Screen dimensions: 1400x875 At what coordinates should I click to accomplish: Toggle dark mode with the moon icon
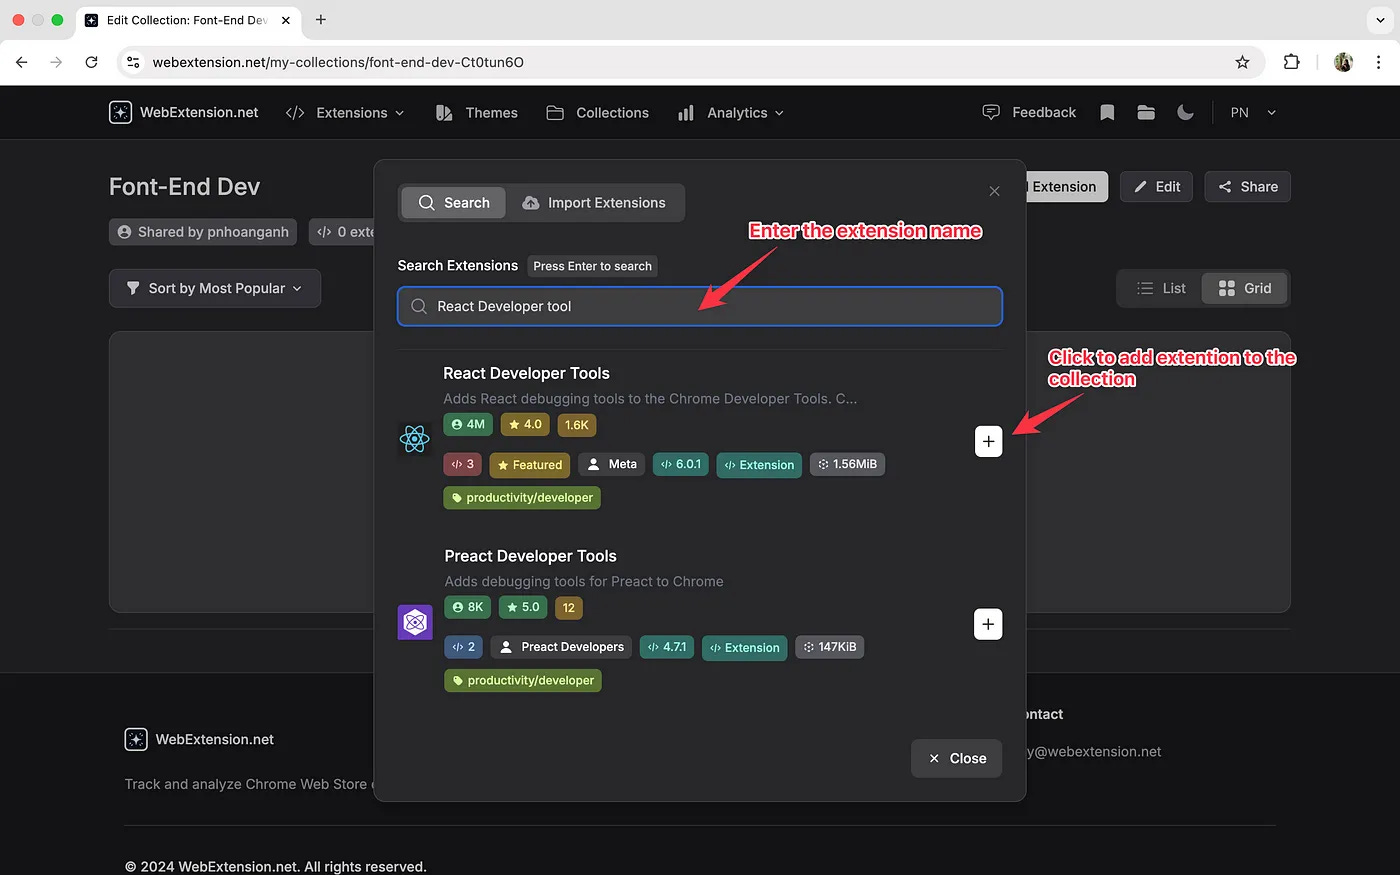1185,113
